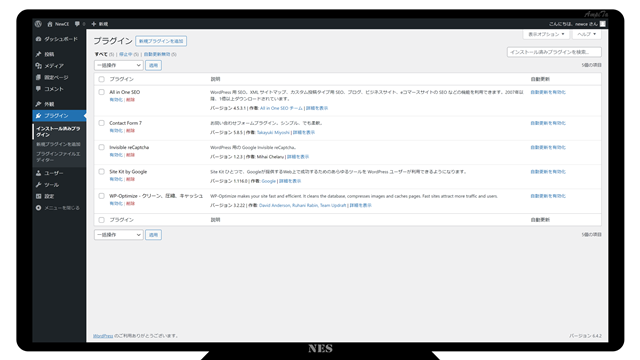Enable auto-updates for WP-Optimize
Viewport: 640px width, 360px height.
(x=548, y=196)
